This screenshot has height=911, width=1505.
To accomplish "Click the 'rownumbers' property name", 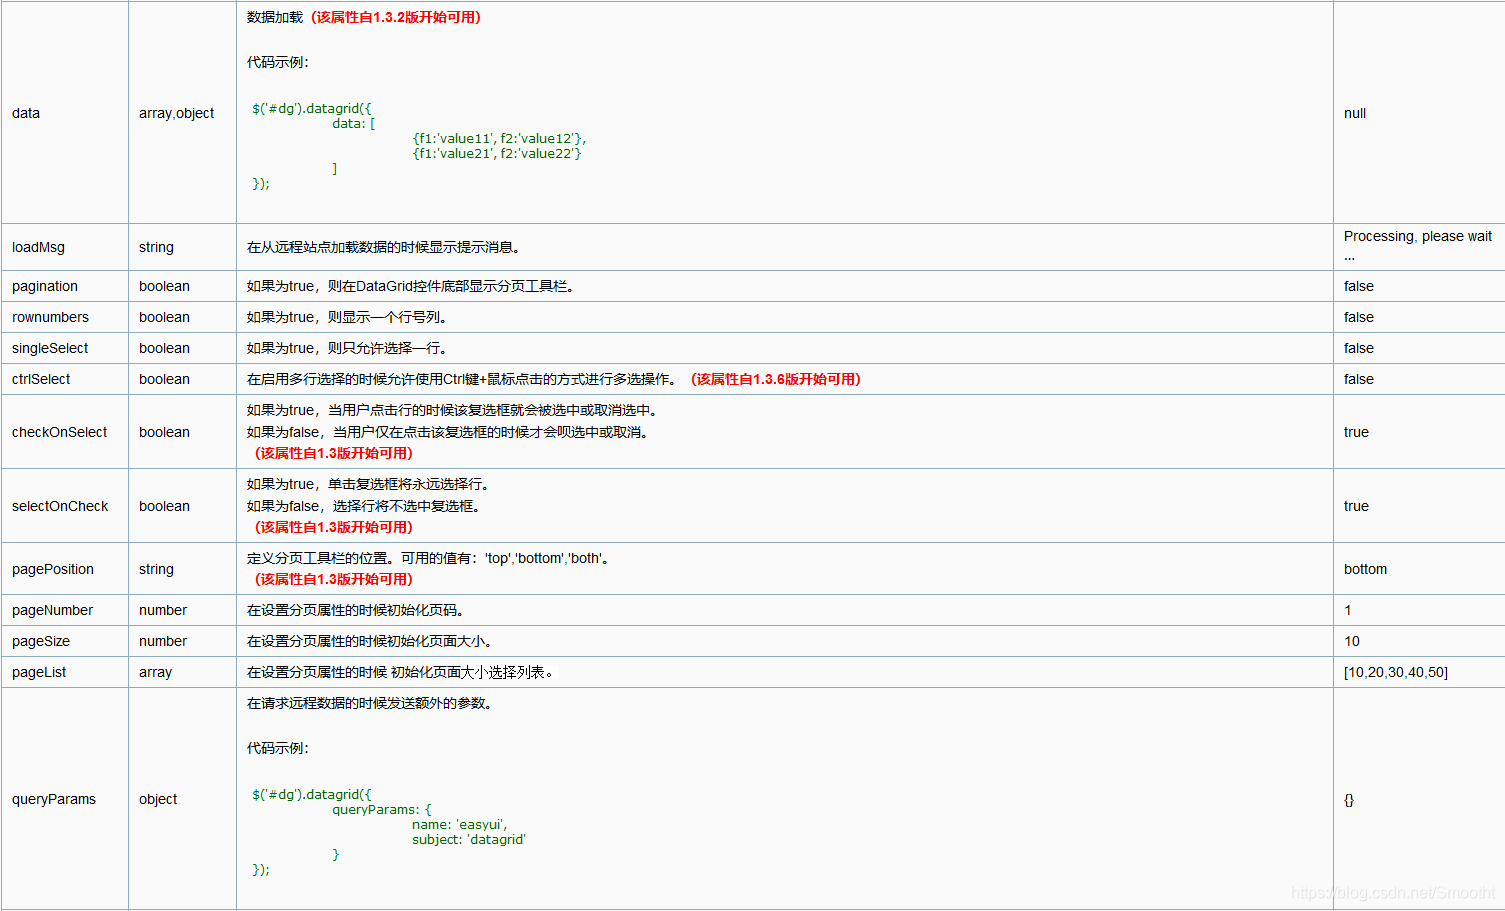I will (50, 317).
